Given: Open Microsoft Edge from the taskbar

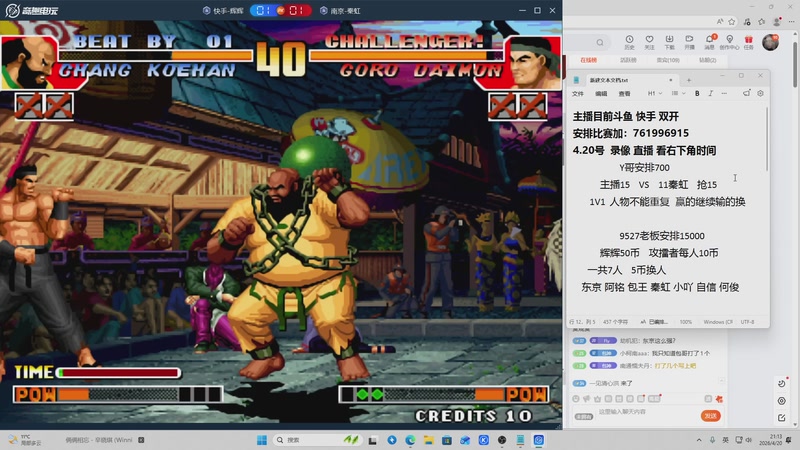Looking at the screenshot, I should [410, 440].
